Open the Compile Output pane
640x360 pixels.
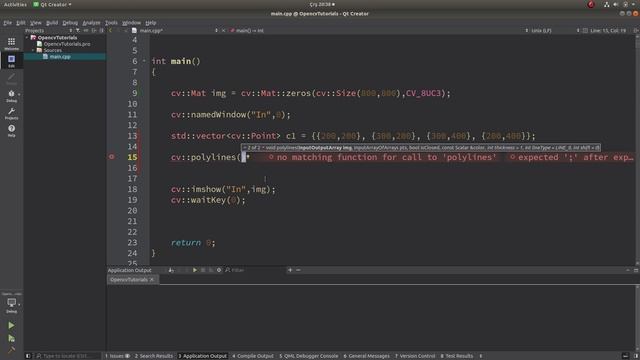tap(253, 356)
